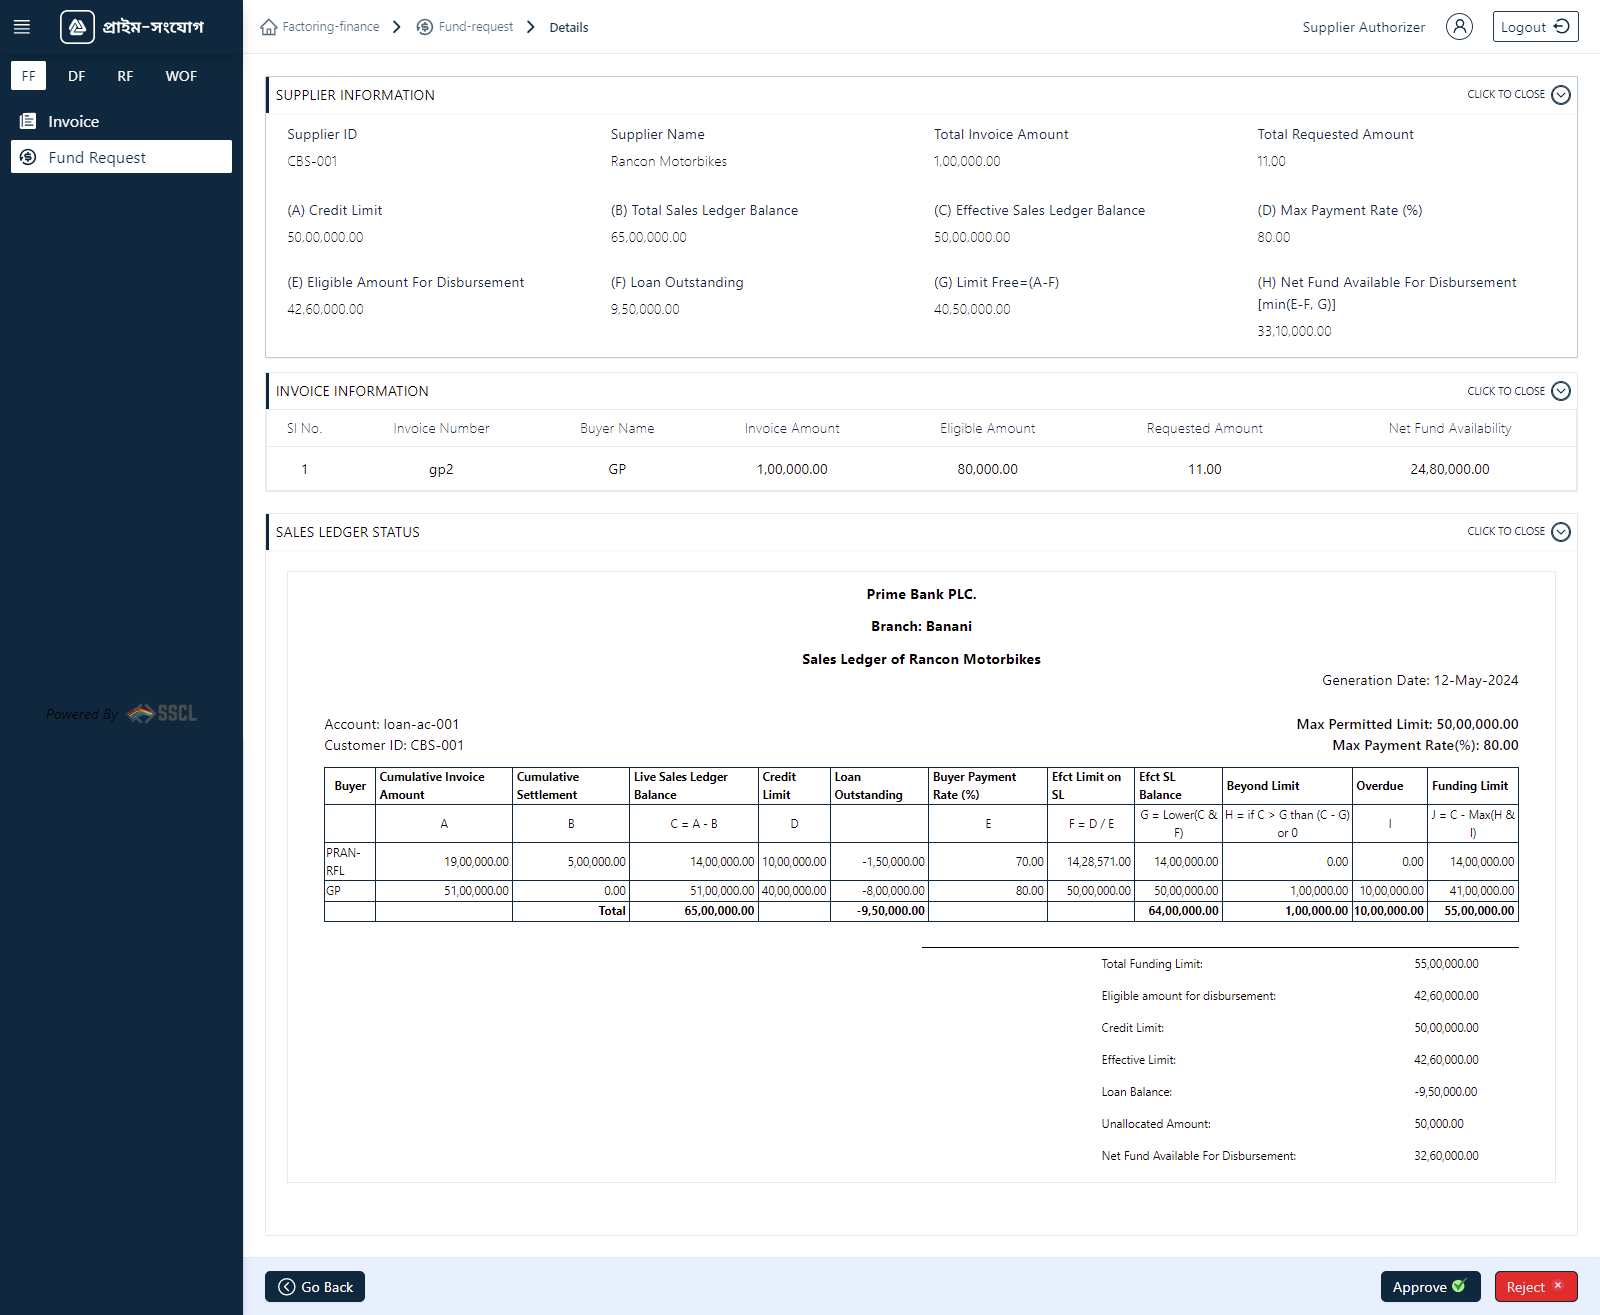Click Max Payment Rate value 80.00
Viewport: 1600px width, 1315px height.
coord(1274,237)
